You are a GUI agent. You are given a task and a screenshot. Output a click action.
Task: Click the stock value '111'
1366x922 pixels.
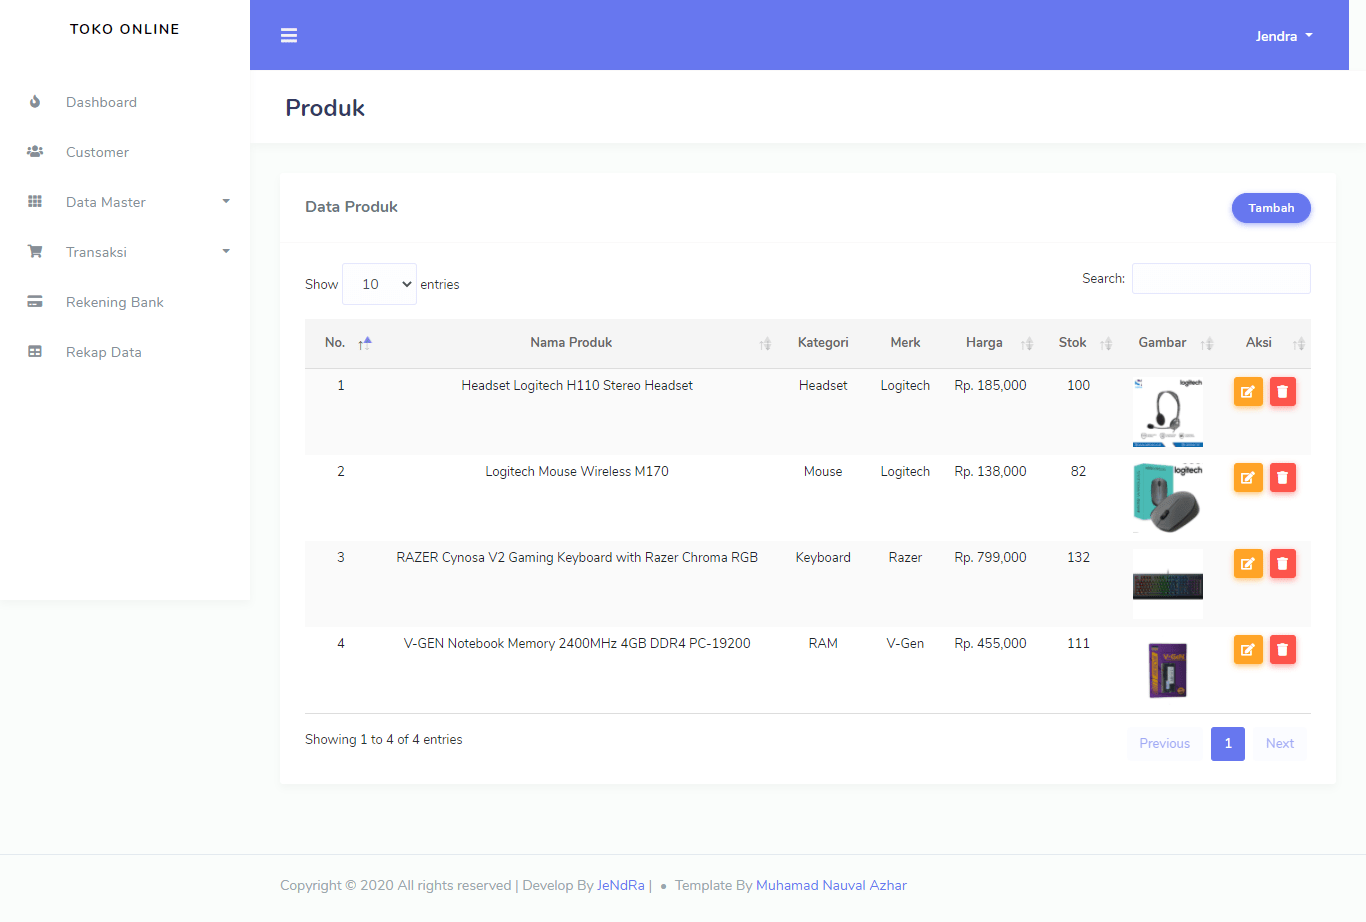coord(1078,643)
